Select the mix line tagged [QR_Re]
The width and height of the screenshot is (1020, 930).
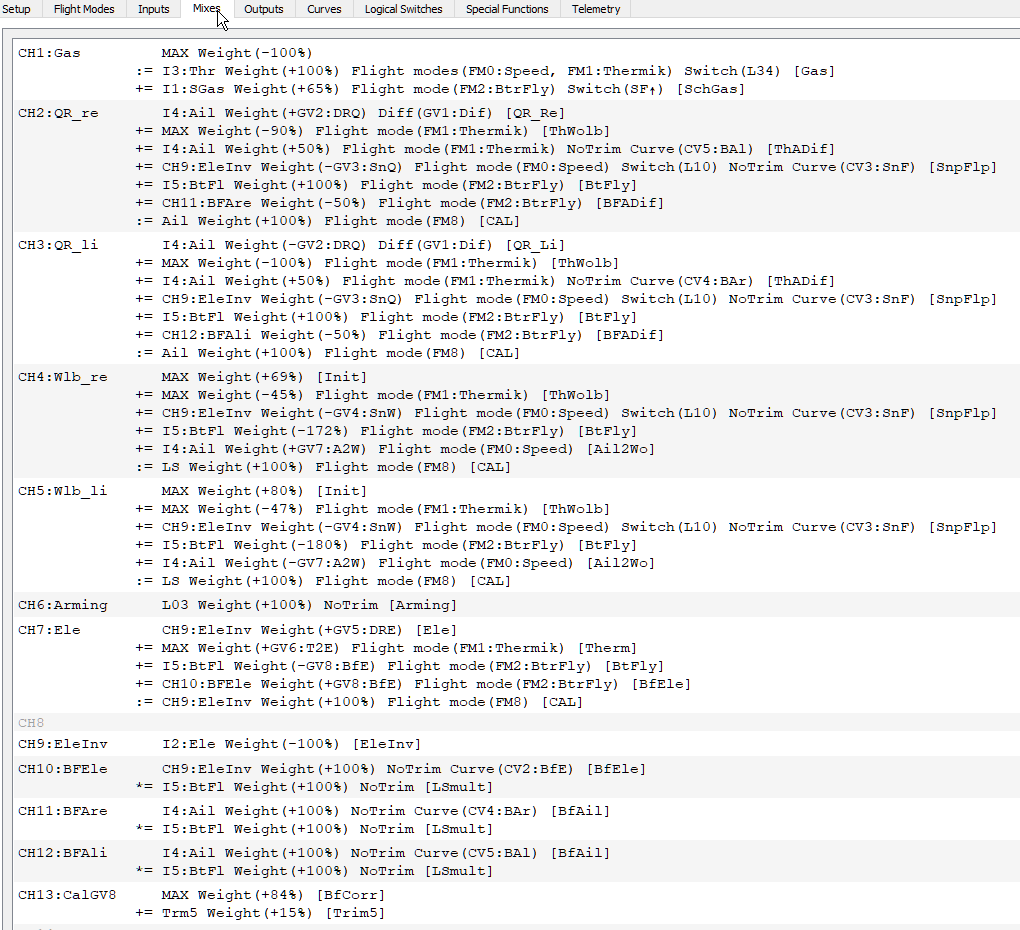tap(364, 113)
